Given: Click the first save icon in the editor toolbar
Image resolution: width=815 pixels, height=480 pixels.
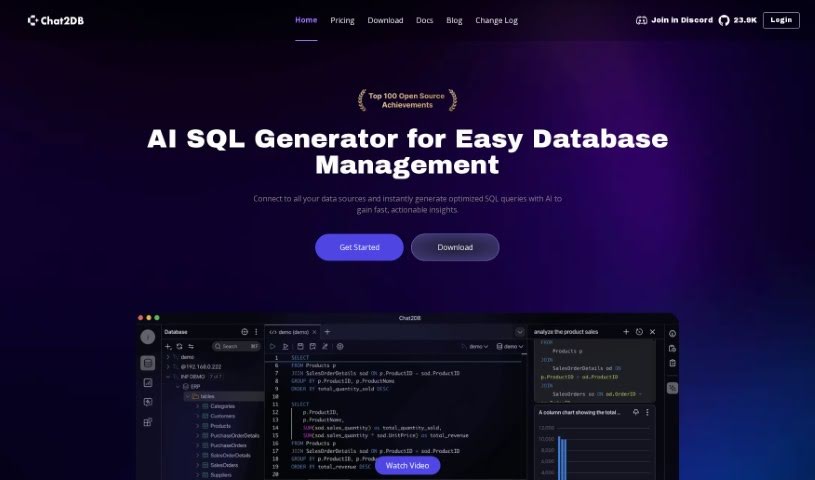Looking at the screenshot, I should click(300, 346).
